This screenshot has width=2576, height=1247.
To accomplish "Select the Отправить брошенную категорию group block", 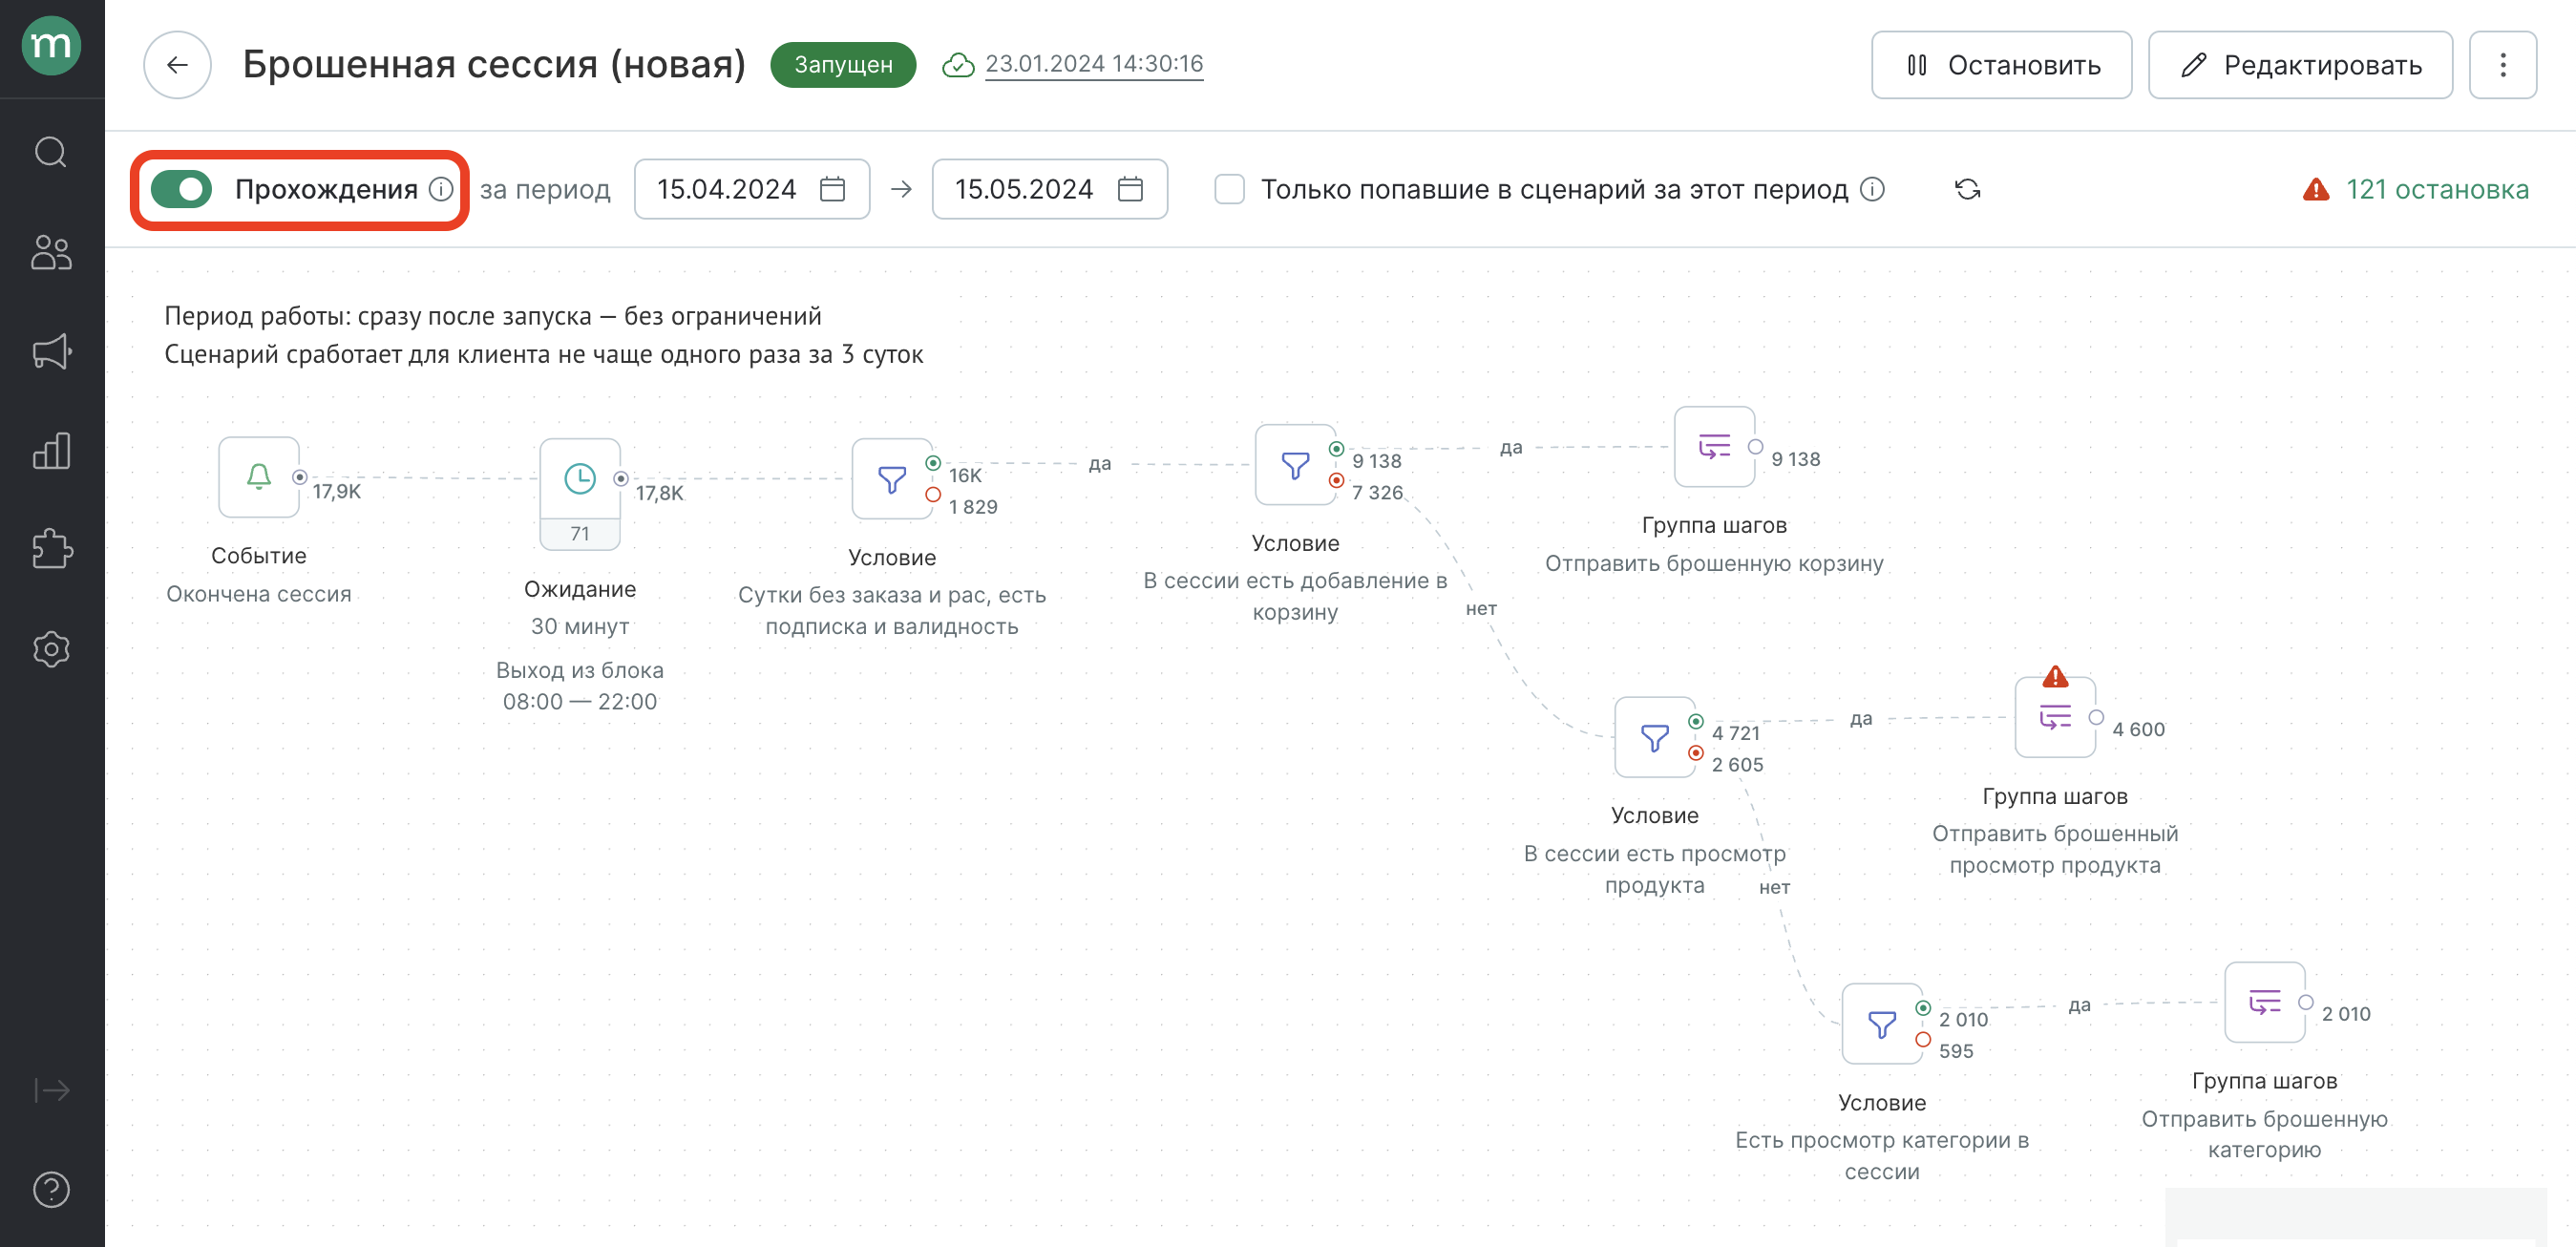I will click(2265, 1003).
